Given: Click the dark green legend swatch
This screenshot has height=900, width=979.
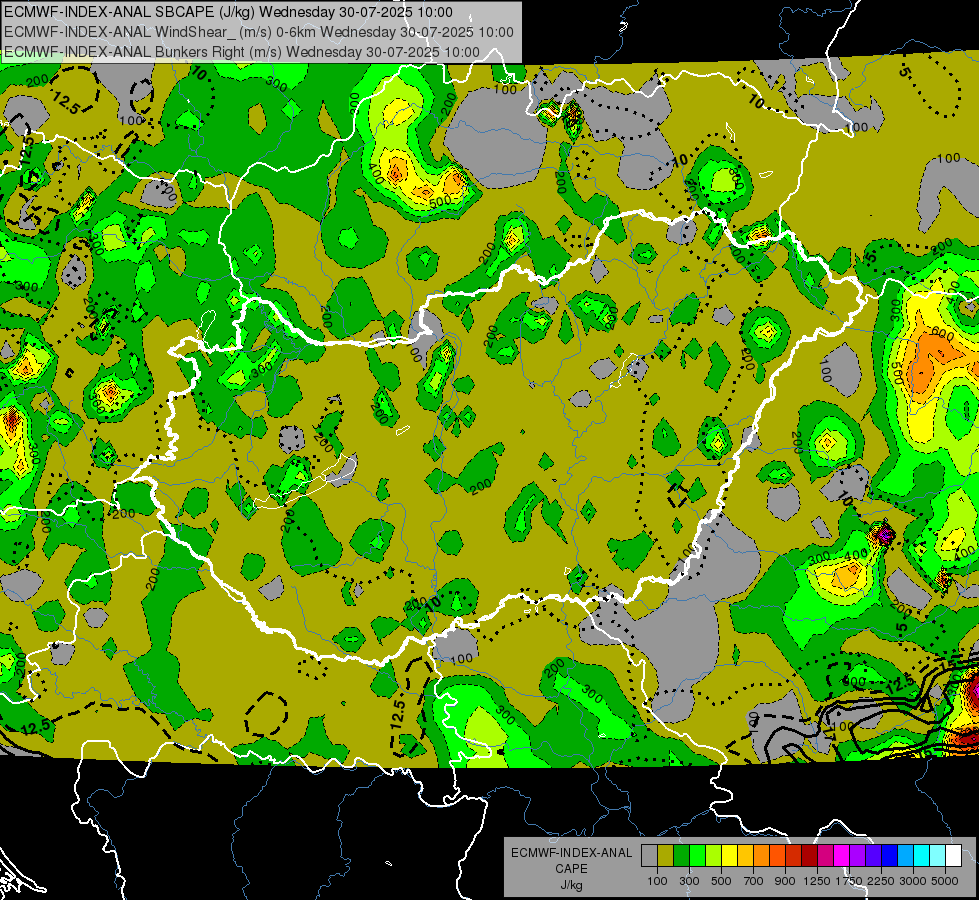Looking at the screenshot, I should click(x=681, y=856).
